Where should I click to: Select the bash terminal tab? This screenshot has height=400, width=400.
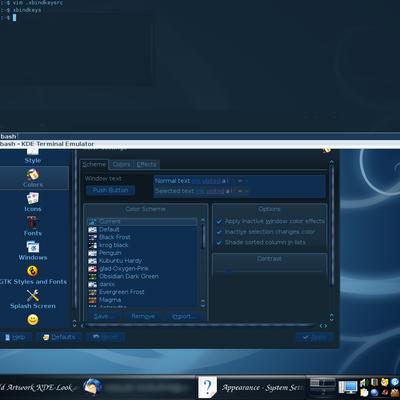tap(8, 136)
